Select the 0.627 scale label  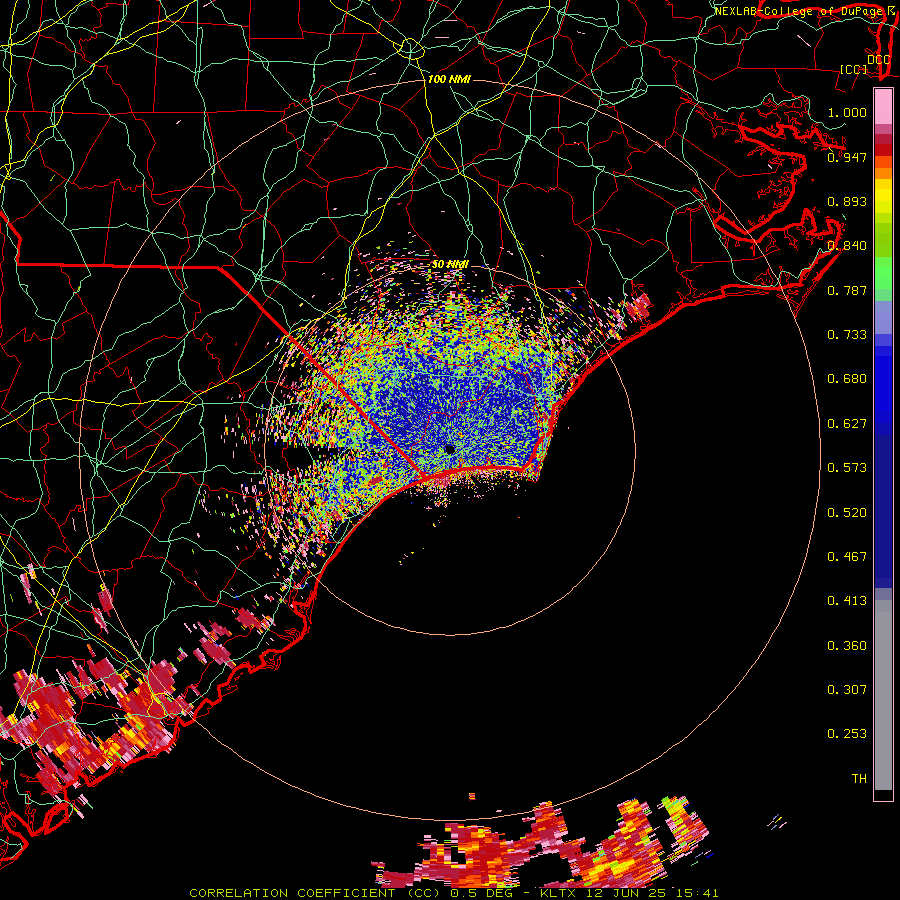[847, 424]
